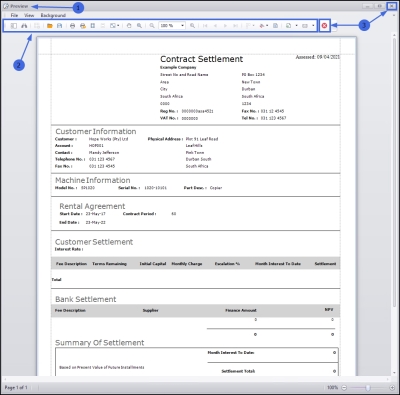Click the toolbar Zoom In magnifier

[192, 26]
